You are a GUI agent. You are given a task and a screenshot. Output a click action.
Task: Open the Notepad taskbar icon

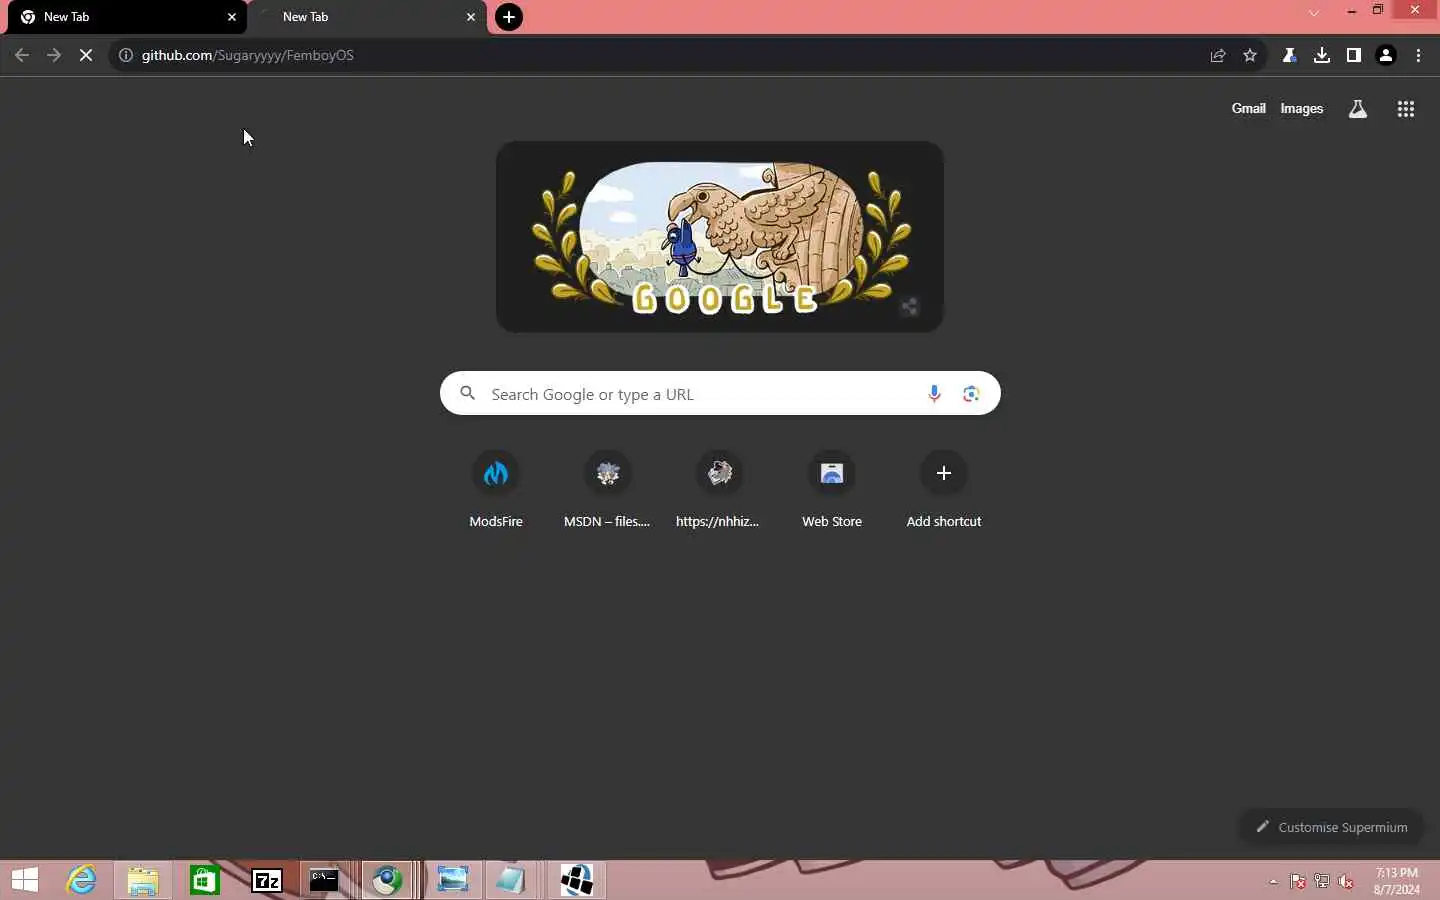[x=511, y=881]
